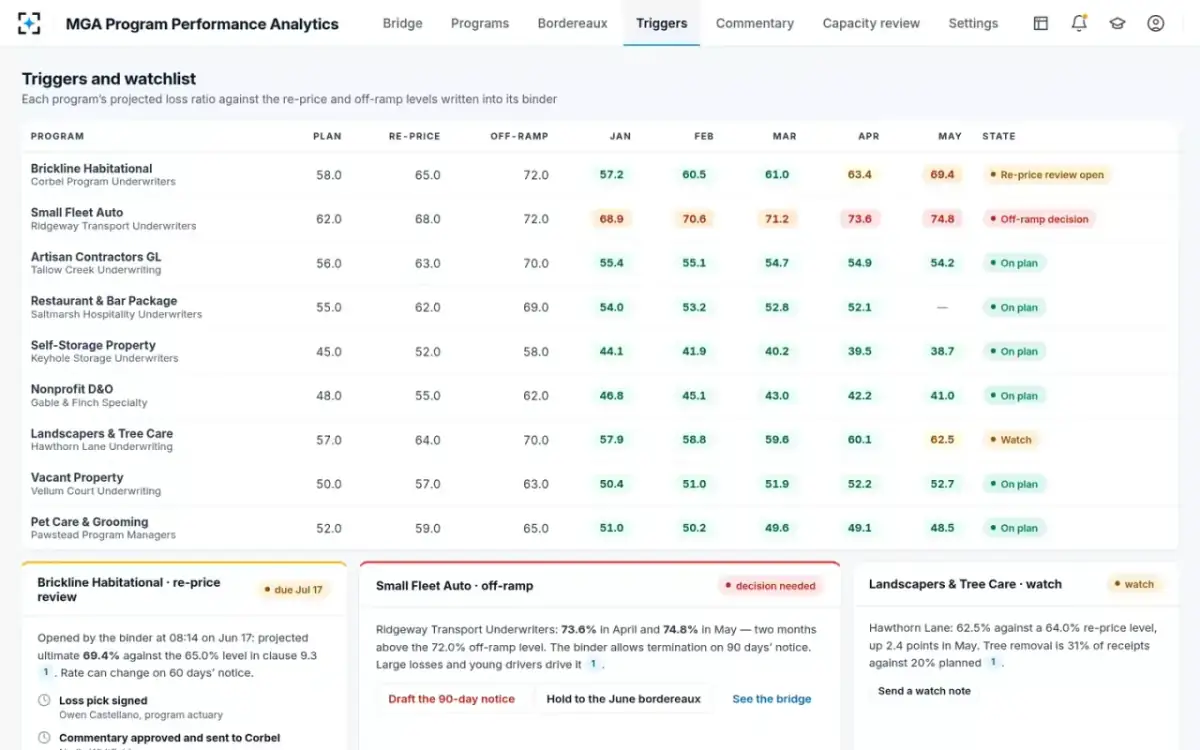
Task: Click Landscapers May value 62.5
Action: click(x=942, y=440)
